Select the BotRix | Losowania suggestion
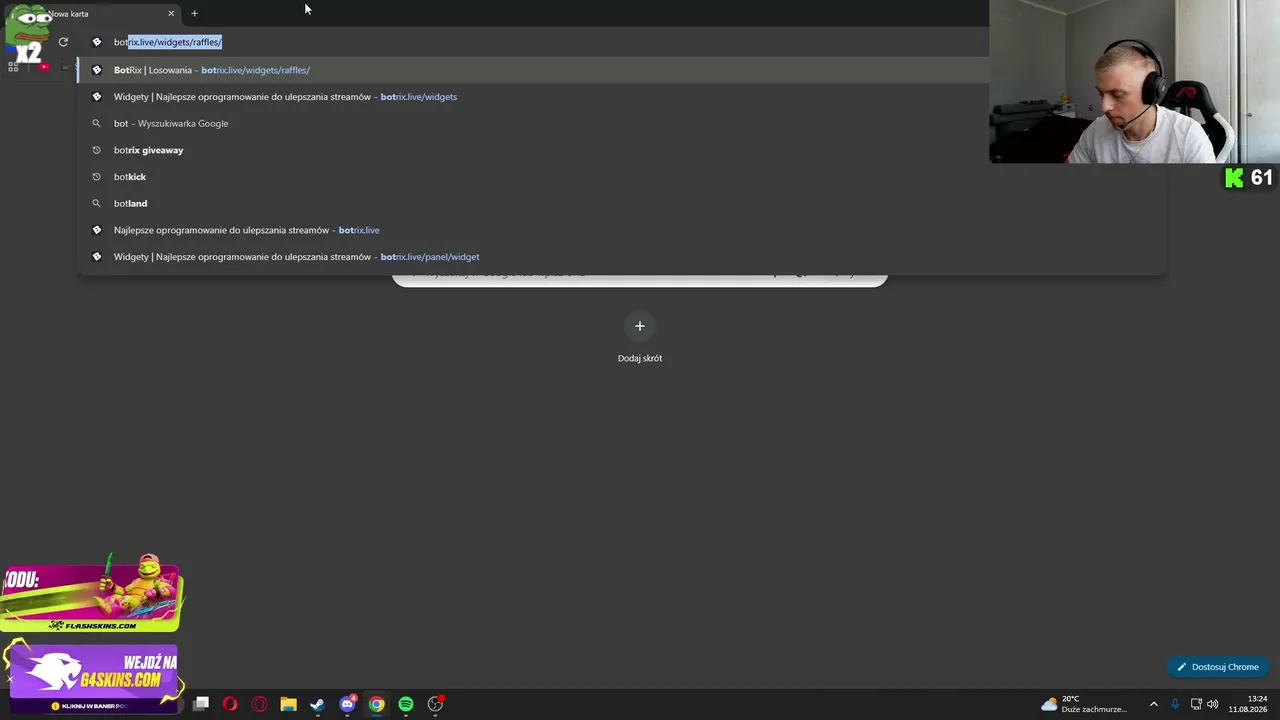 click(622, 70)
